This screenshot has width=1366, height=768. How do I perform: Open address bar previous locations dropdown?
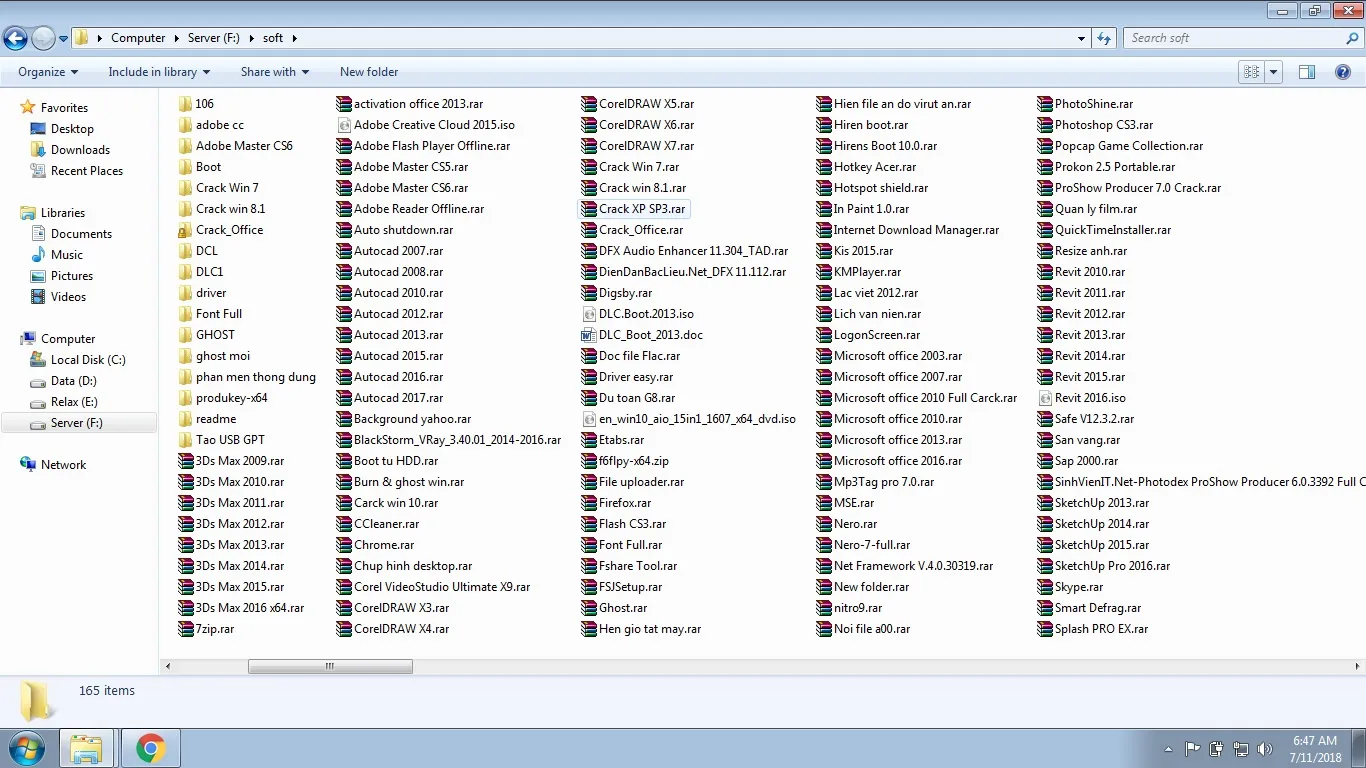[1082, 38]
